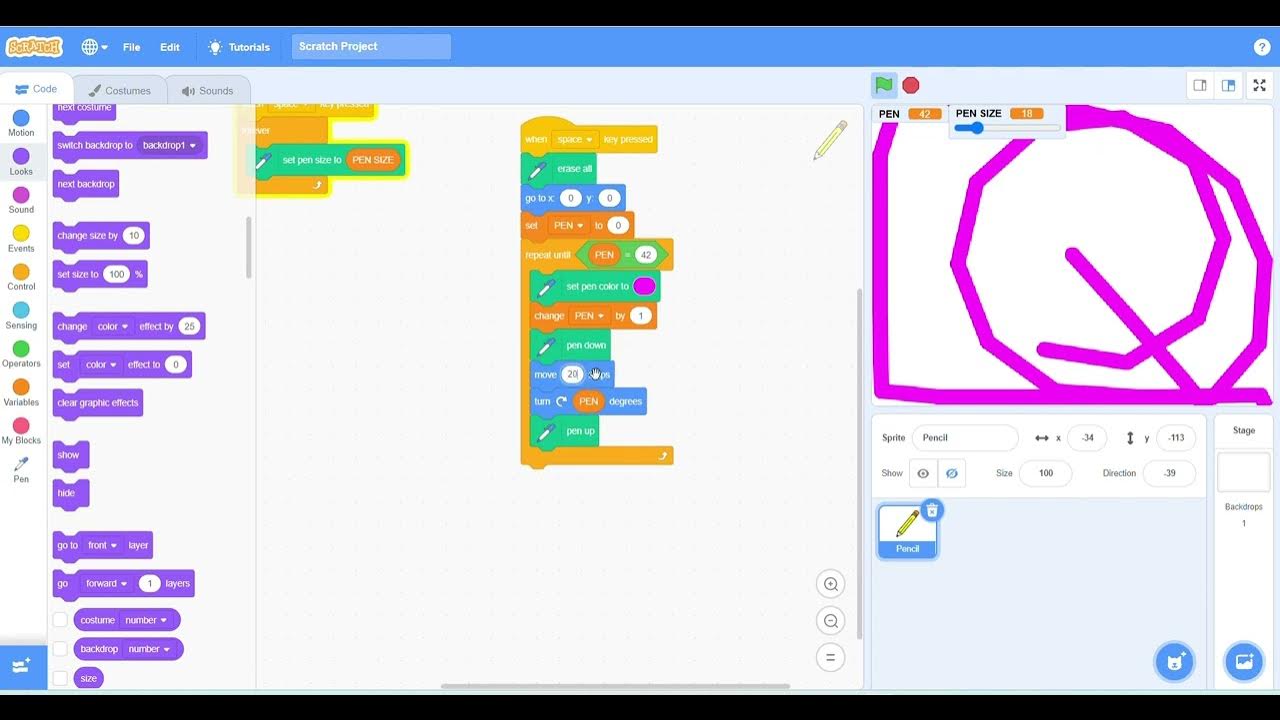1280x720 pixels.
Task: Open the File menu
Action: 131,47
